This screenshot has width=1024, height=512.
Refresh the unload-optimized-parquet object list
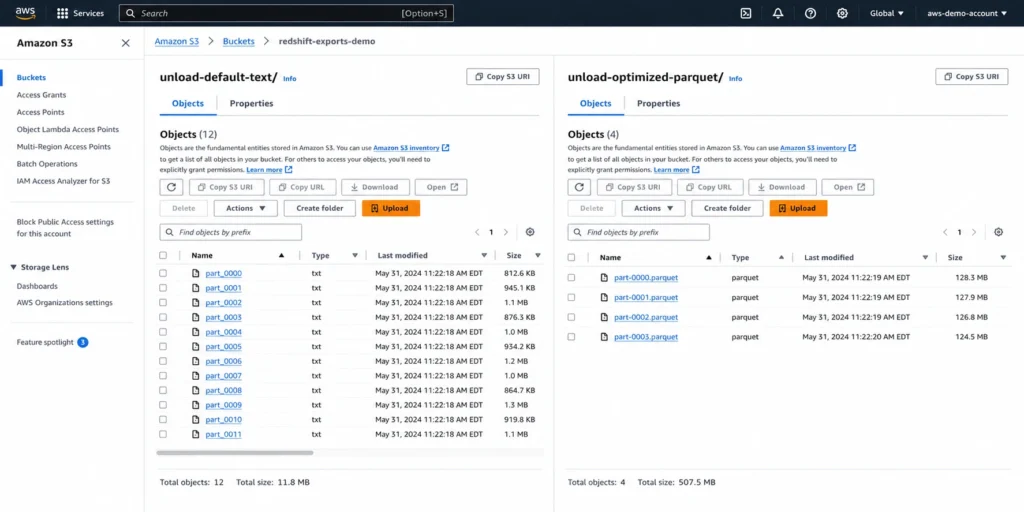click(x=579, y=187)
